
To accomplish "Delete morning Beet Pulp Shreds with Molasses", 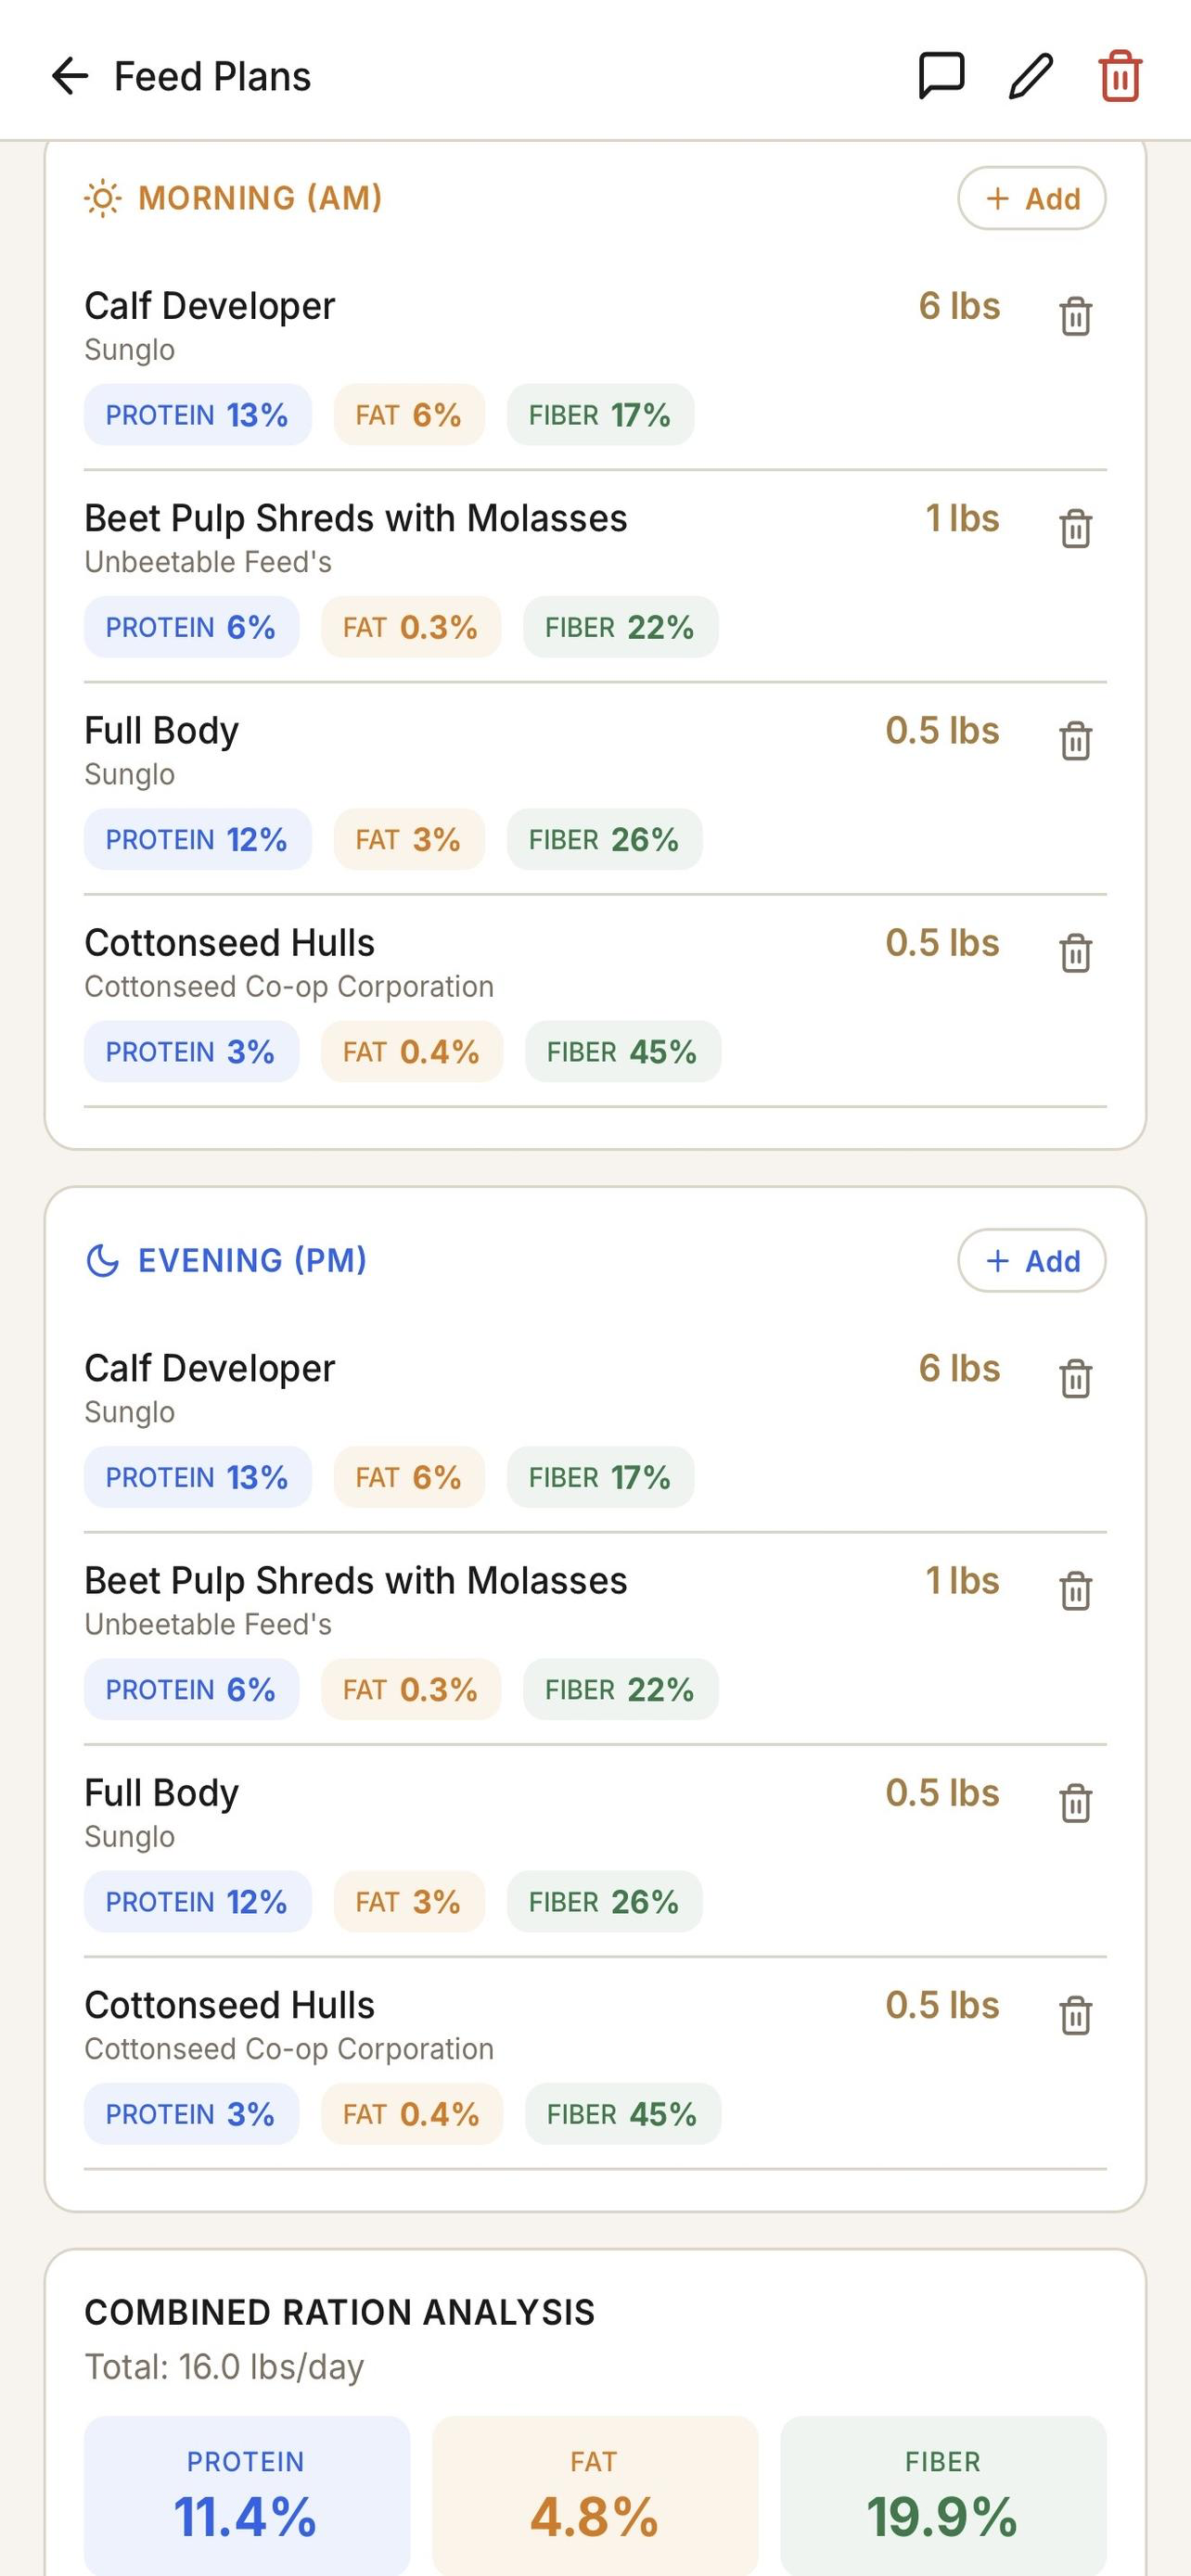I will point(1075,529).
